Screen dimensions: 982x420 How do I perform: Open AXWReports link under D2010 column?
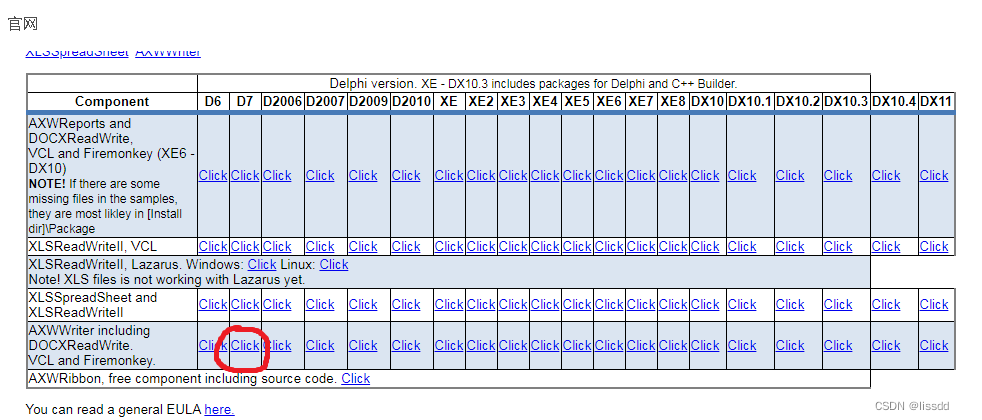point(406,175)
